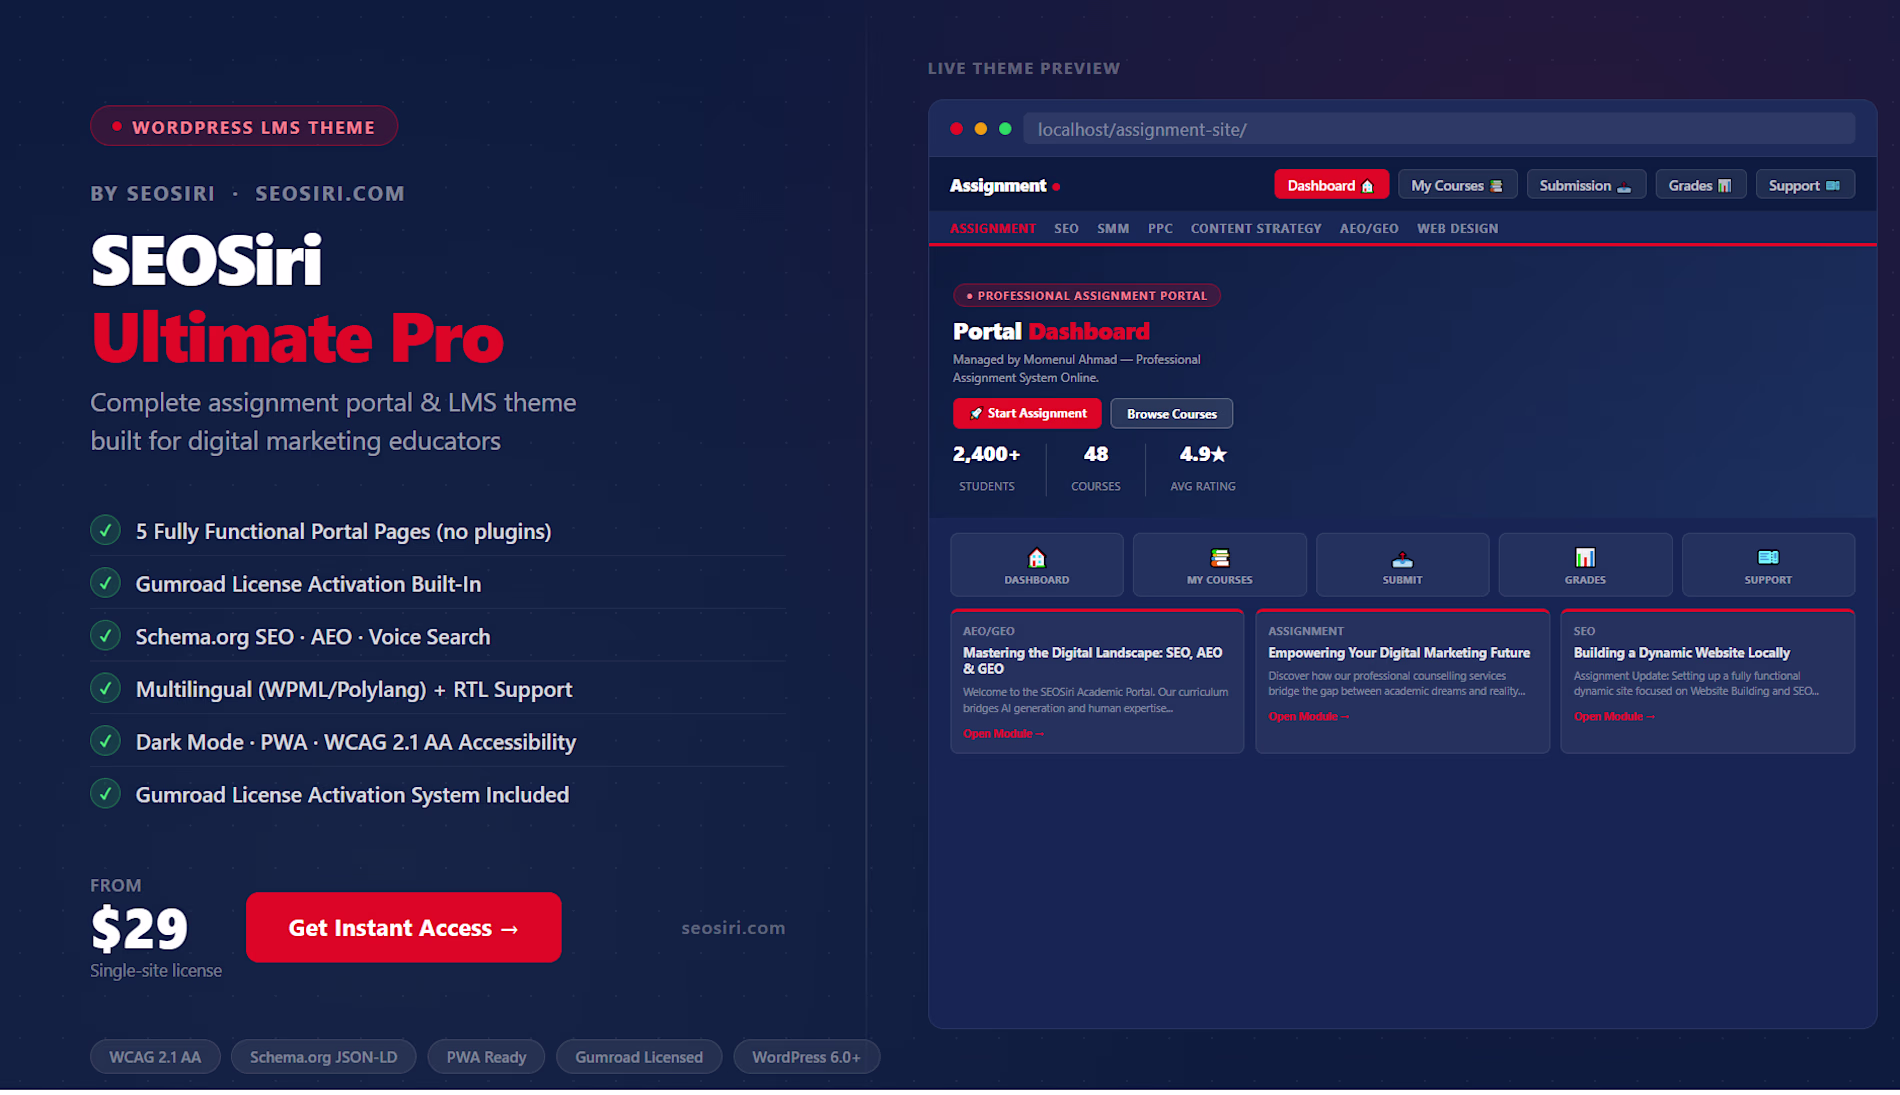Click checkmark beside 5 Fully Functional Portal Pages
This screenshot has width=1900, height=1095.
click(105, 530)
